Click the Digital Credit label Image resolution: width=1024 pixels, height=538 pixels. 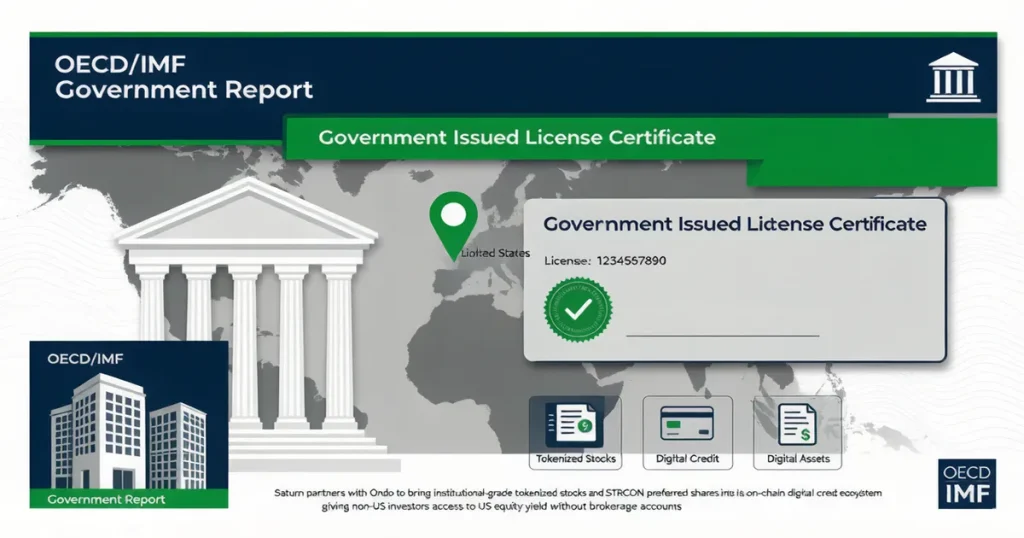coord(687,459)
